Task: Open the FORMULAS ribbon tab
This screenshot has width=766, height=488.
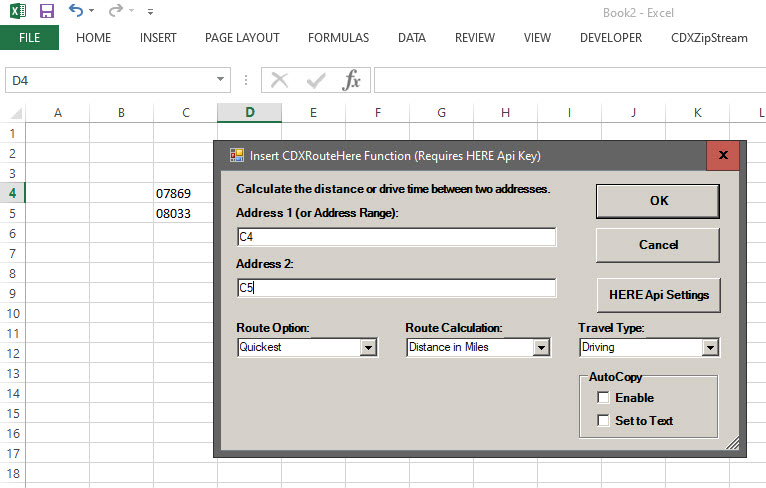Action: 338,38
